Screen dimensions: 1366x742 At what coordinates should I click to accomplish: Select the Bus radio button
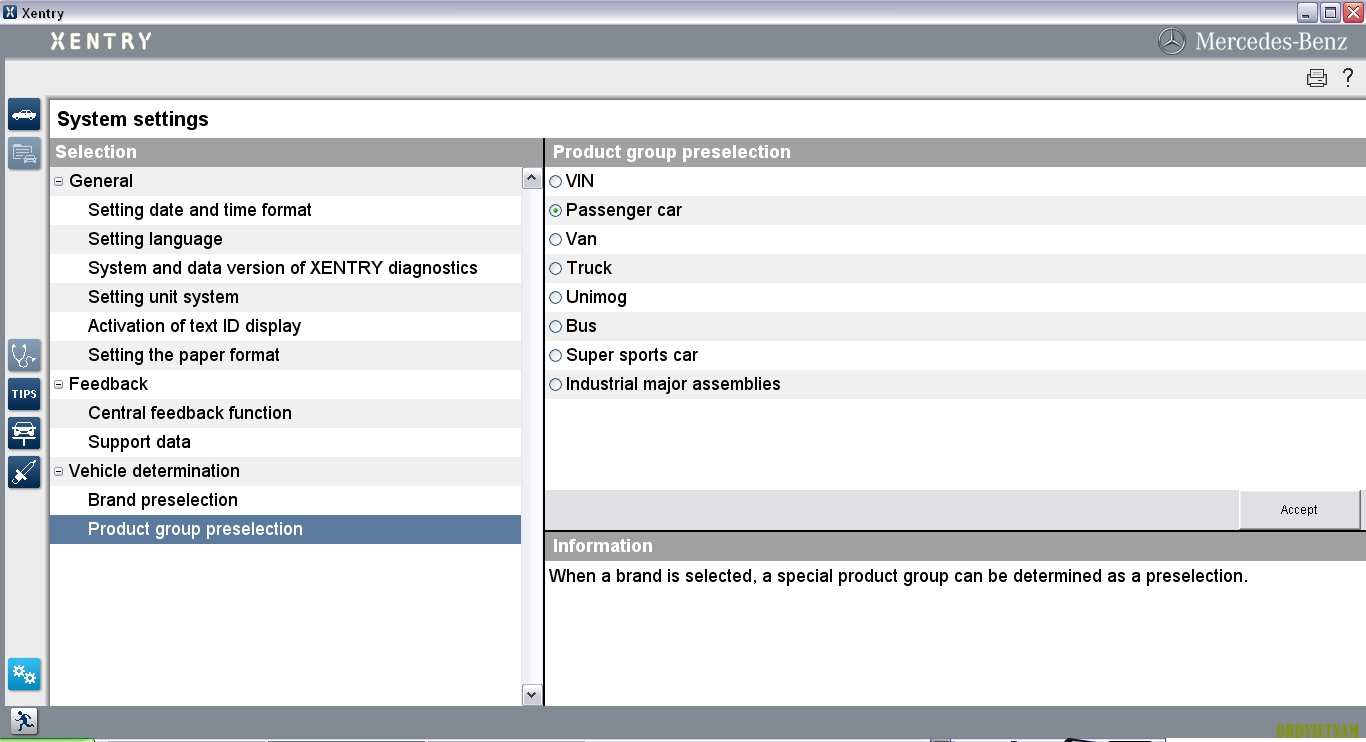pos(556,327)
